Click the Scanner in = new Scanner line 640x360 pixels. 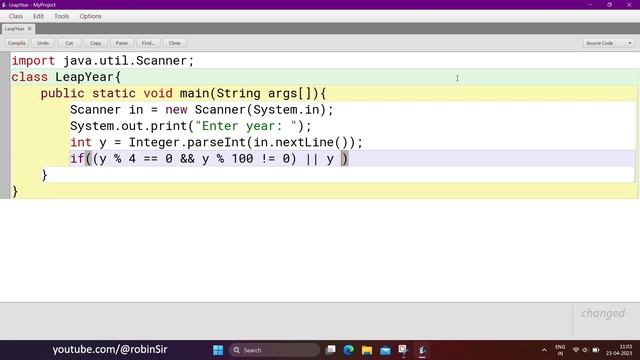202,110
